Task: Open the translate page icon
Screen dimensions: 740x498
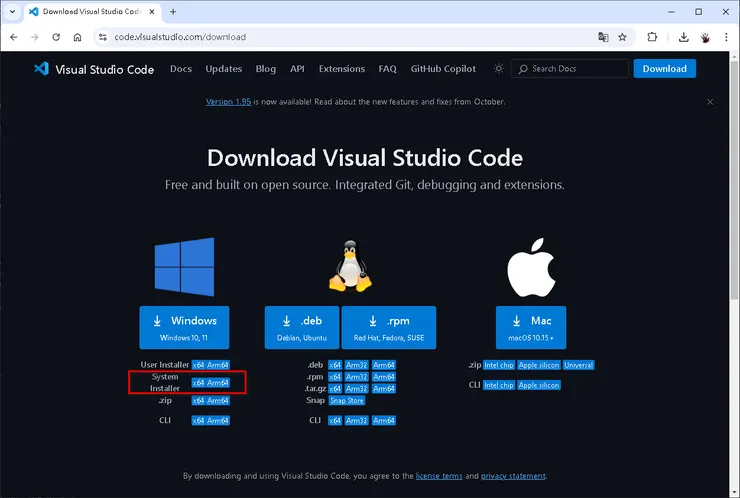Action: 603,37
